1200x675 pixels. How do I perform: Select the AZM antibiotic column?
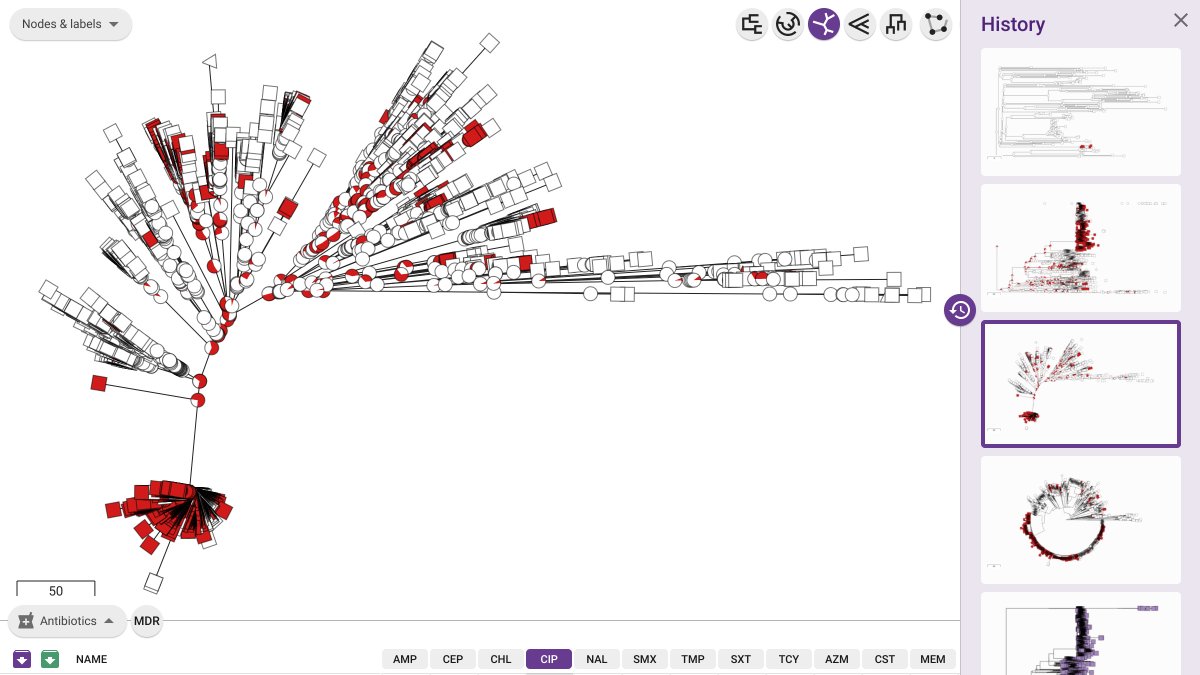837,659
